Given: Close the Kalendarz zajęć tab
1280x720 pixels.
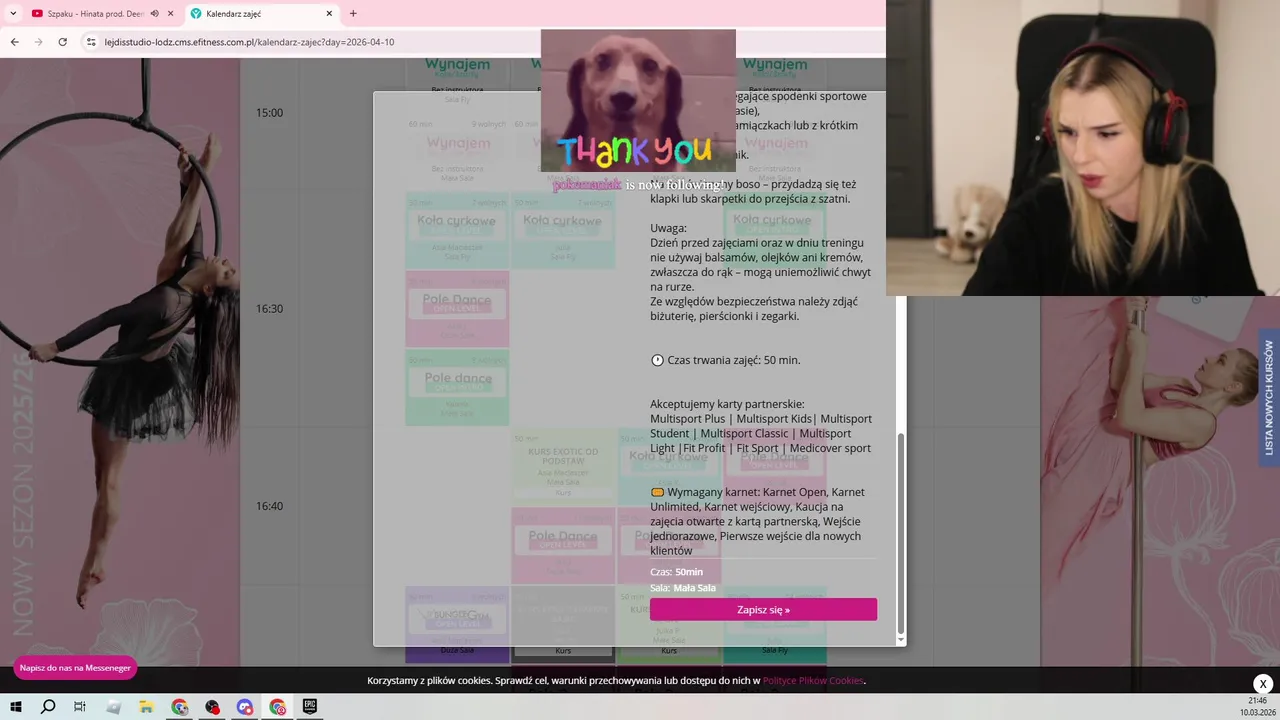Looking at the screenshot, I should pyautogui.click(x=330, y=14).
